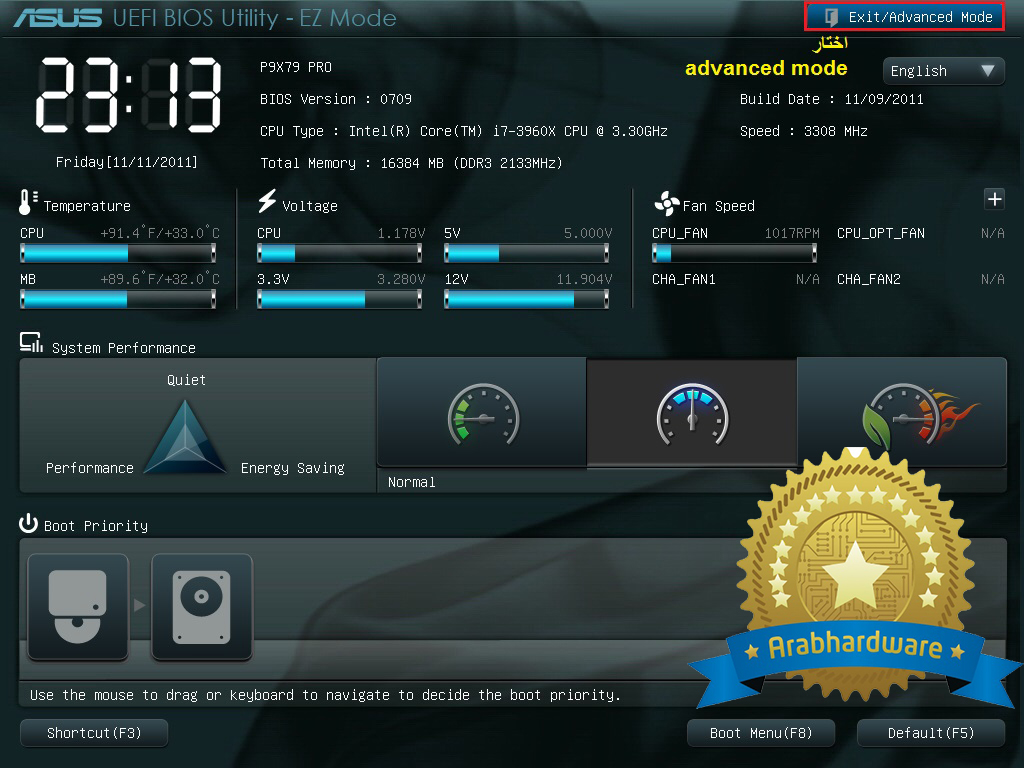Image resolution: width=1024 pixels, height=768 pixels.
Task: Click the P9X79 PRO model name
Action: point(296,67)
